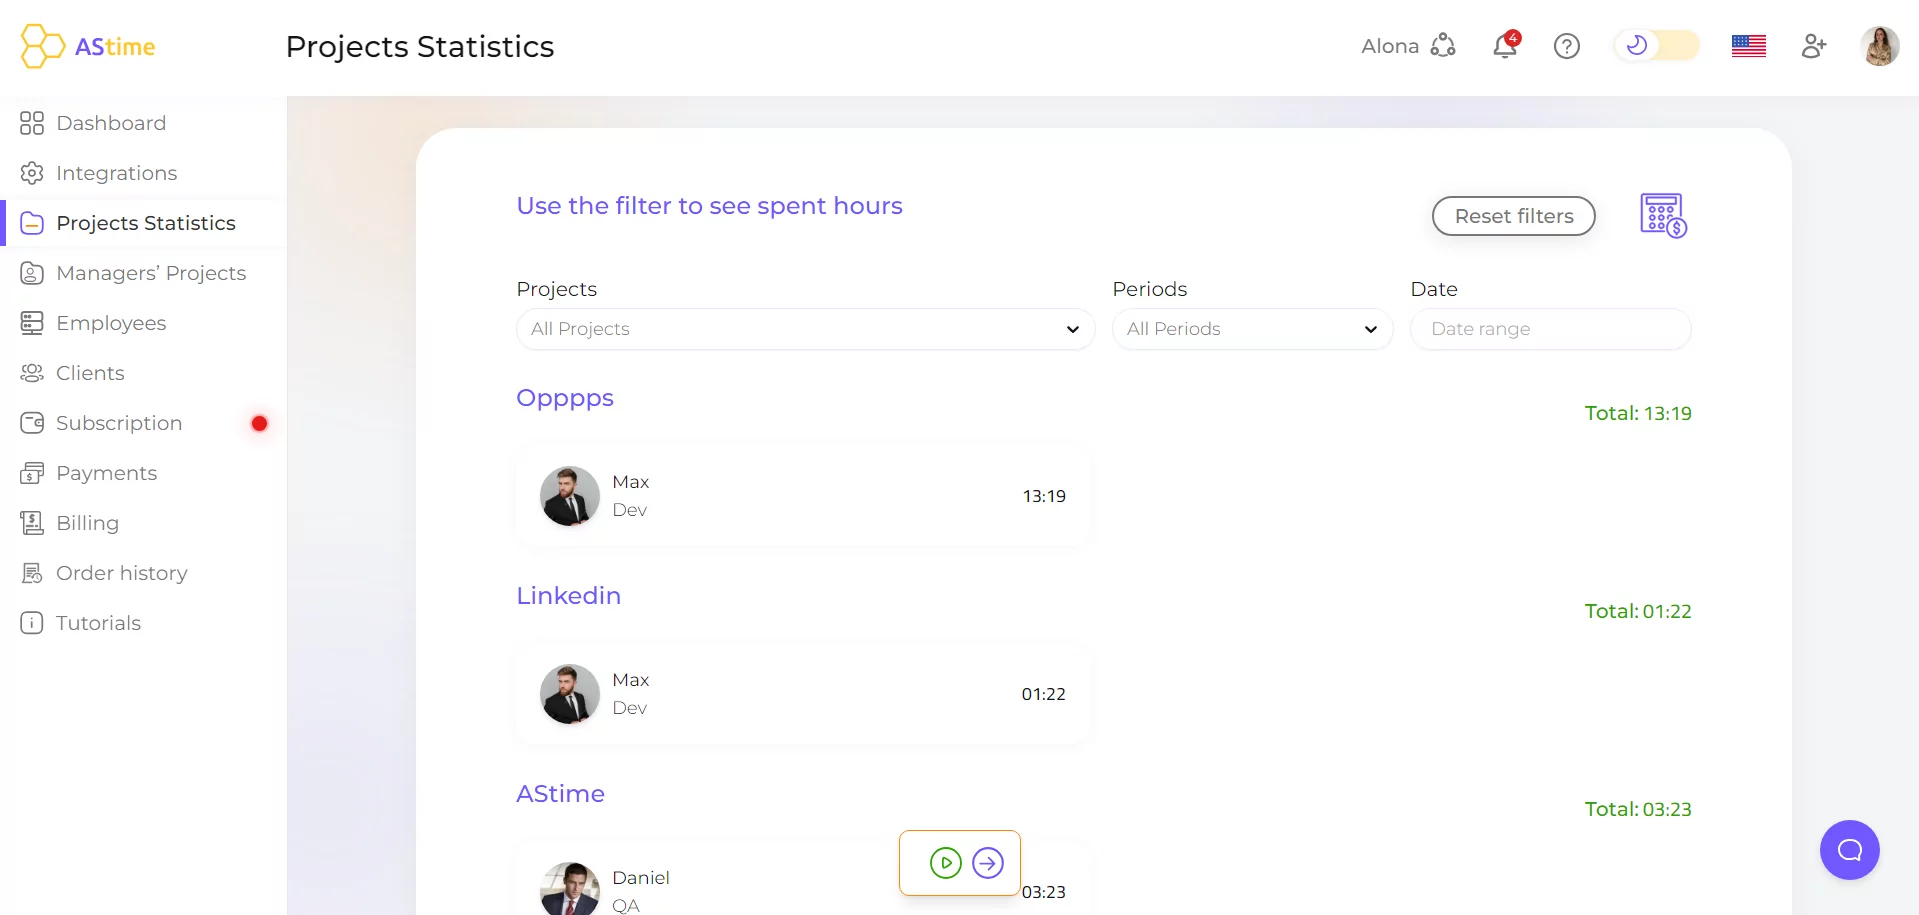Click the Reset filters button
This screenshot has height=915, width=1919.
click(1513, 216)
